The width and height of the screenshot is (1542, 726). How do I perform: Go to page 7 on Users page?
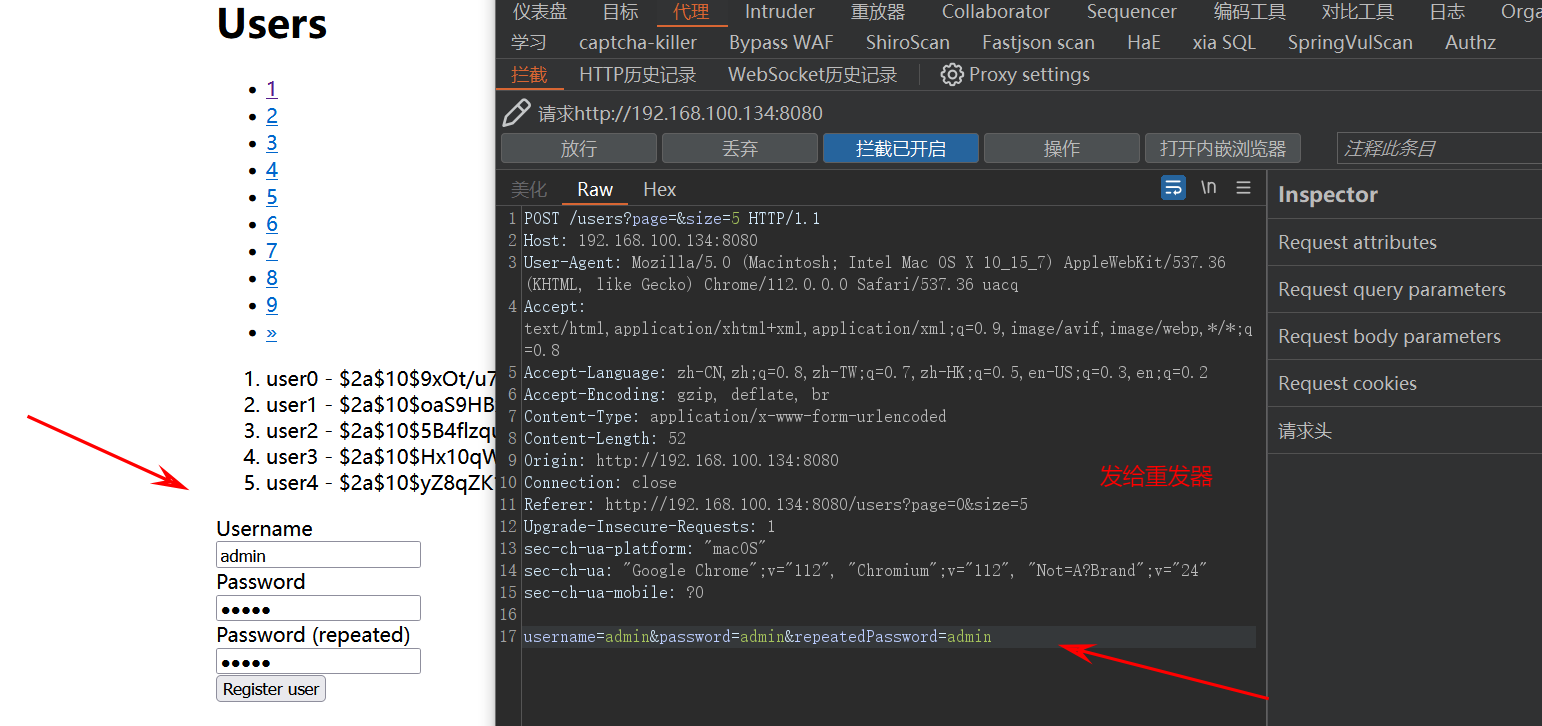click(272, 251)
